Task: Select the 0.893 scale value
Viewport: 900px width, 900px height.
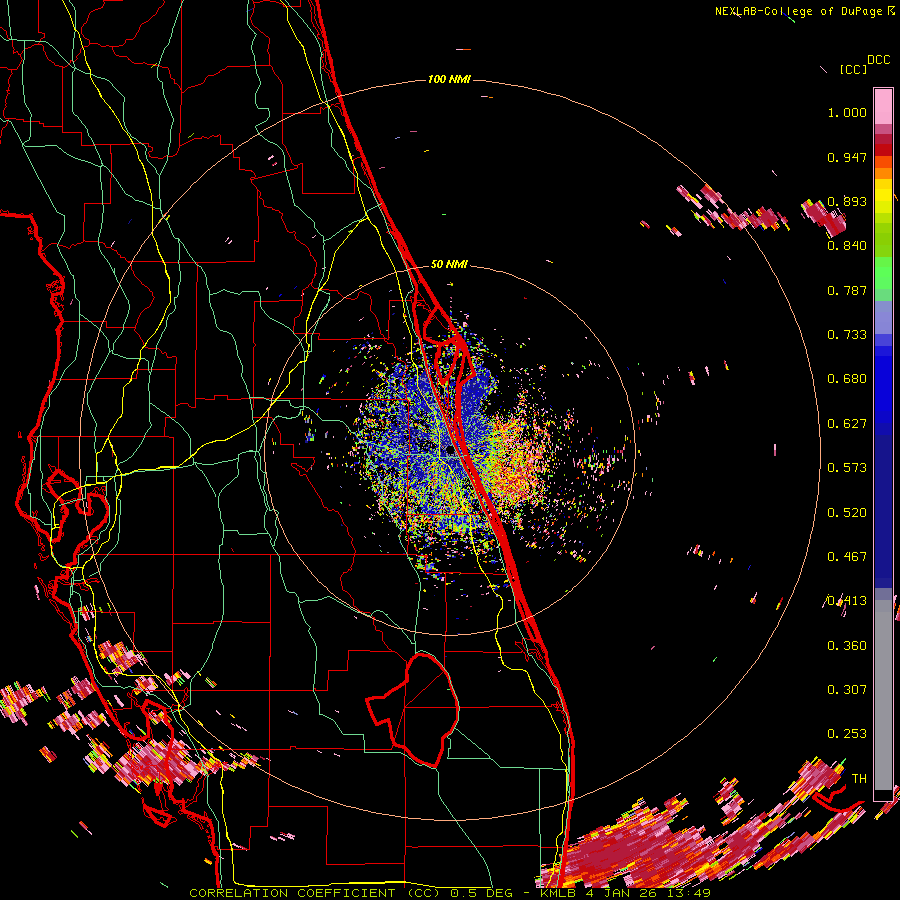Action: pos(847,201)
